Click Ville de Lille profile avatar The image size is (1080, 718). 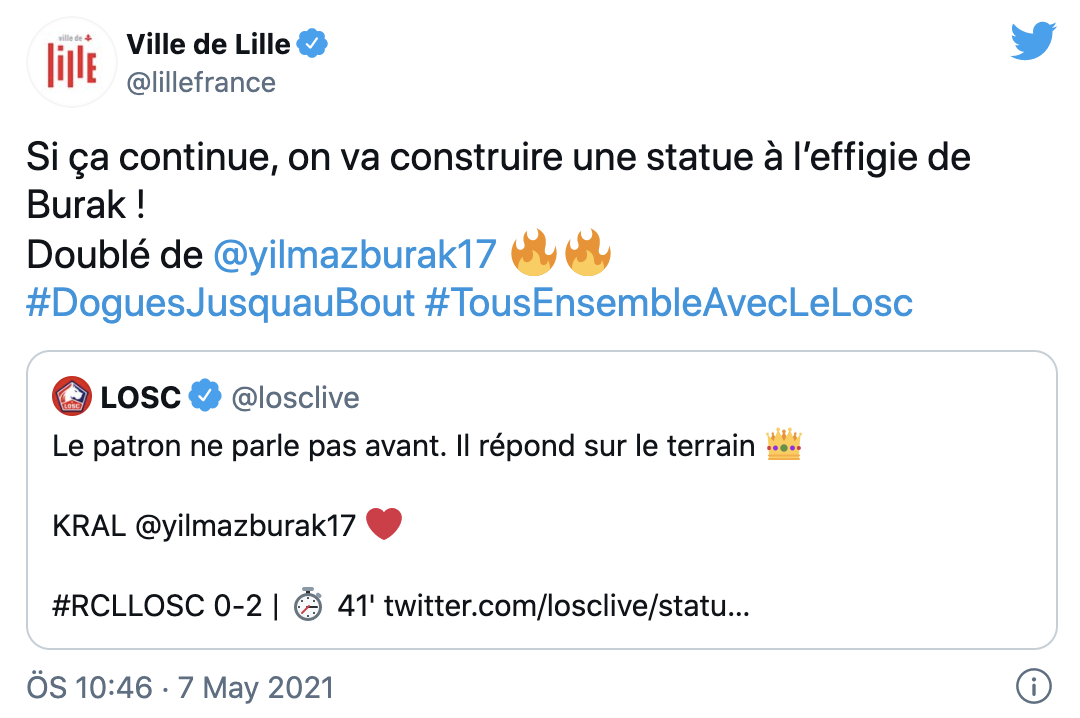[72, 62]
